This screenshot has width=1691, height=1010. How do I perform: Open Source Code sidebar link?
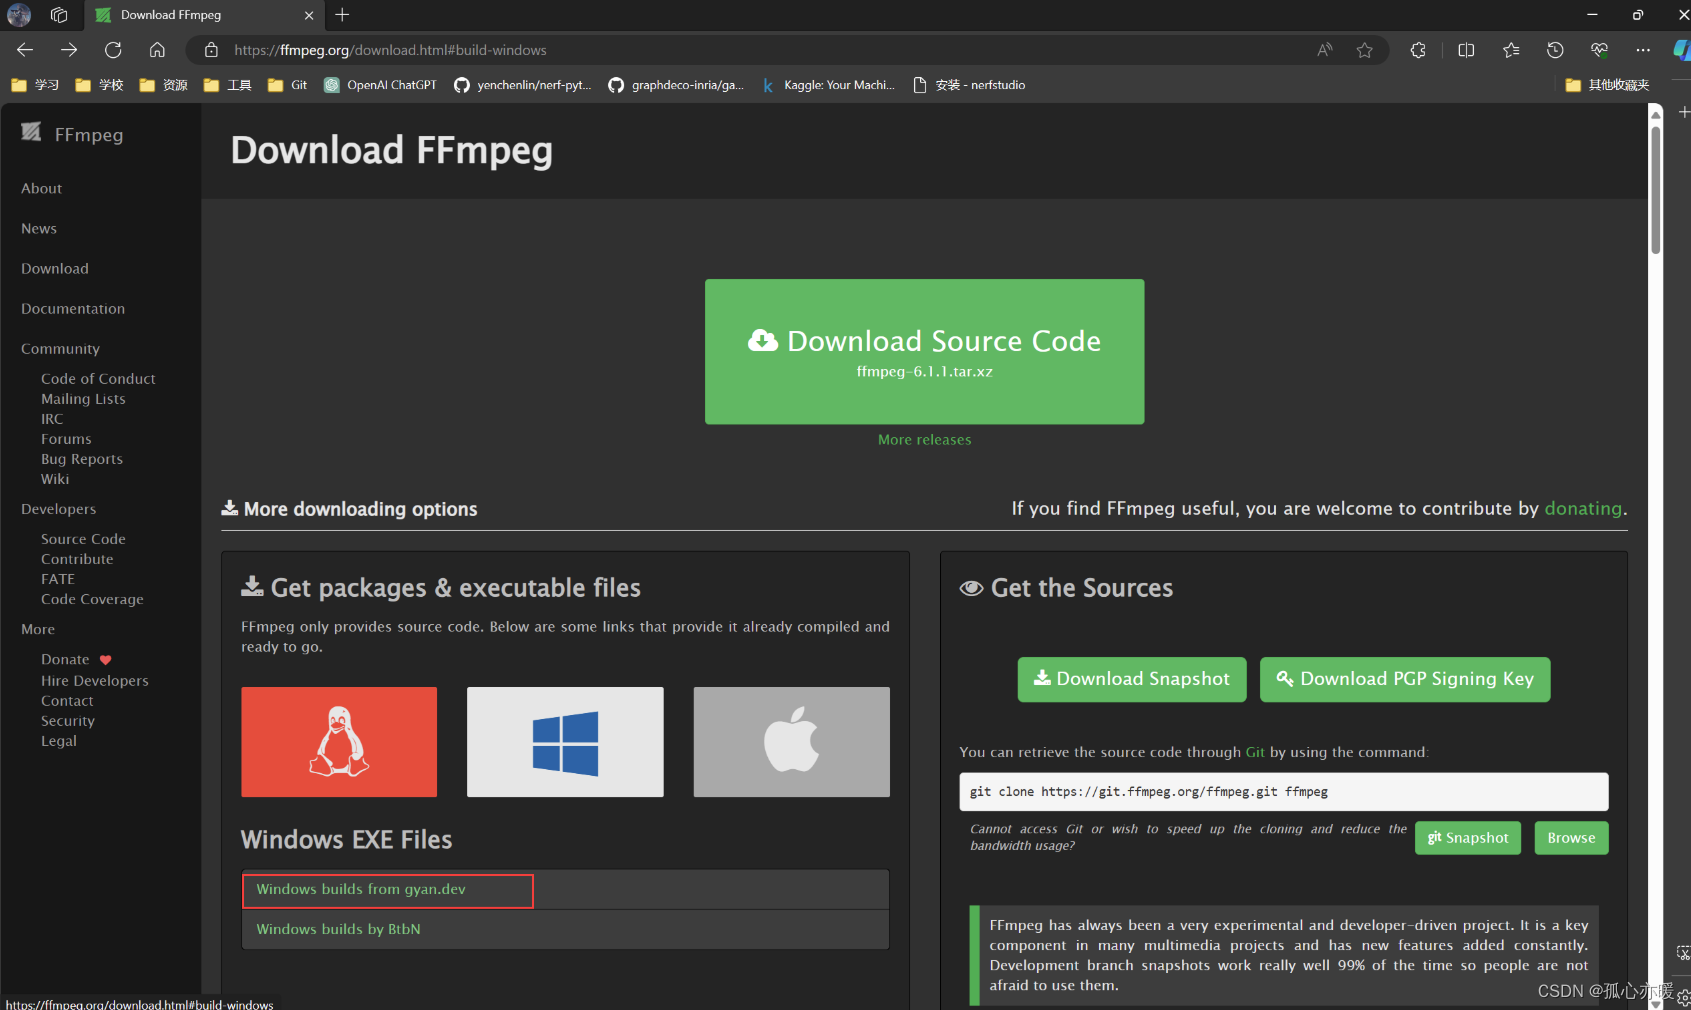click(x=83, y=538)
